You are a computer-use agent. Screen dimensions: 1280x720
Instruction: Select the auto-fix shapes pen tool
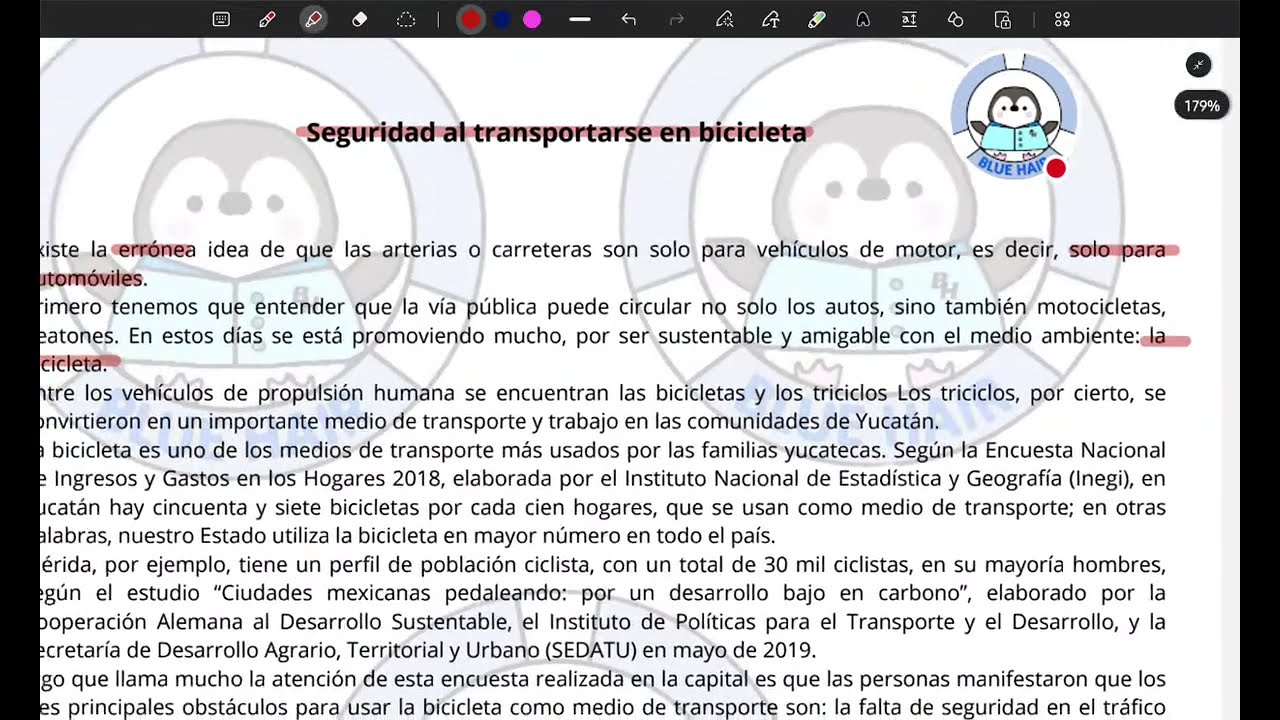[x=725, y=19]
